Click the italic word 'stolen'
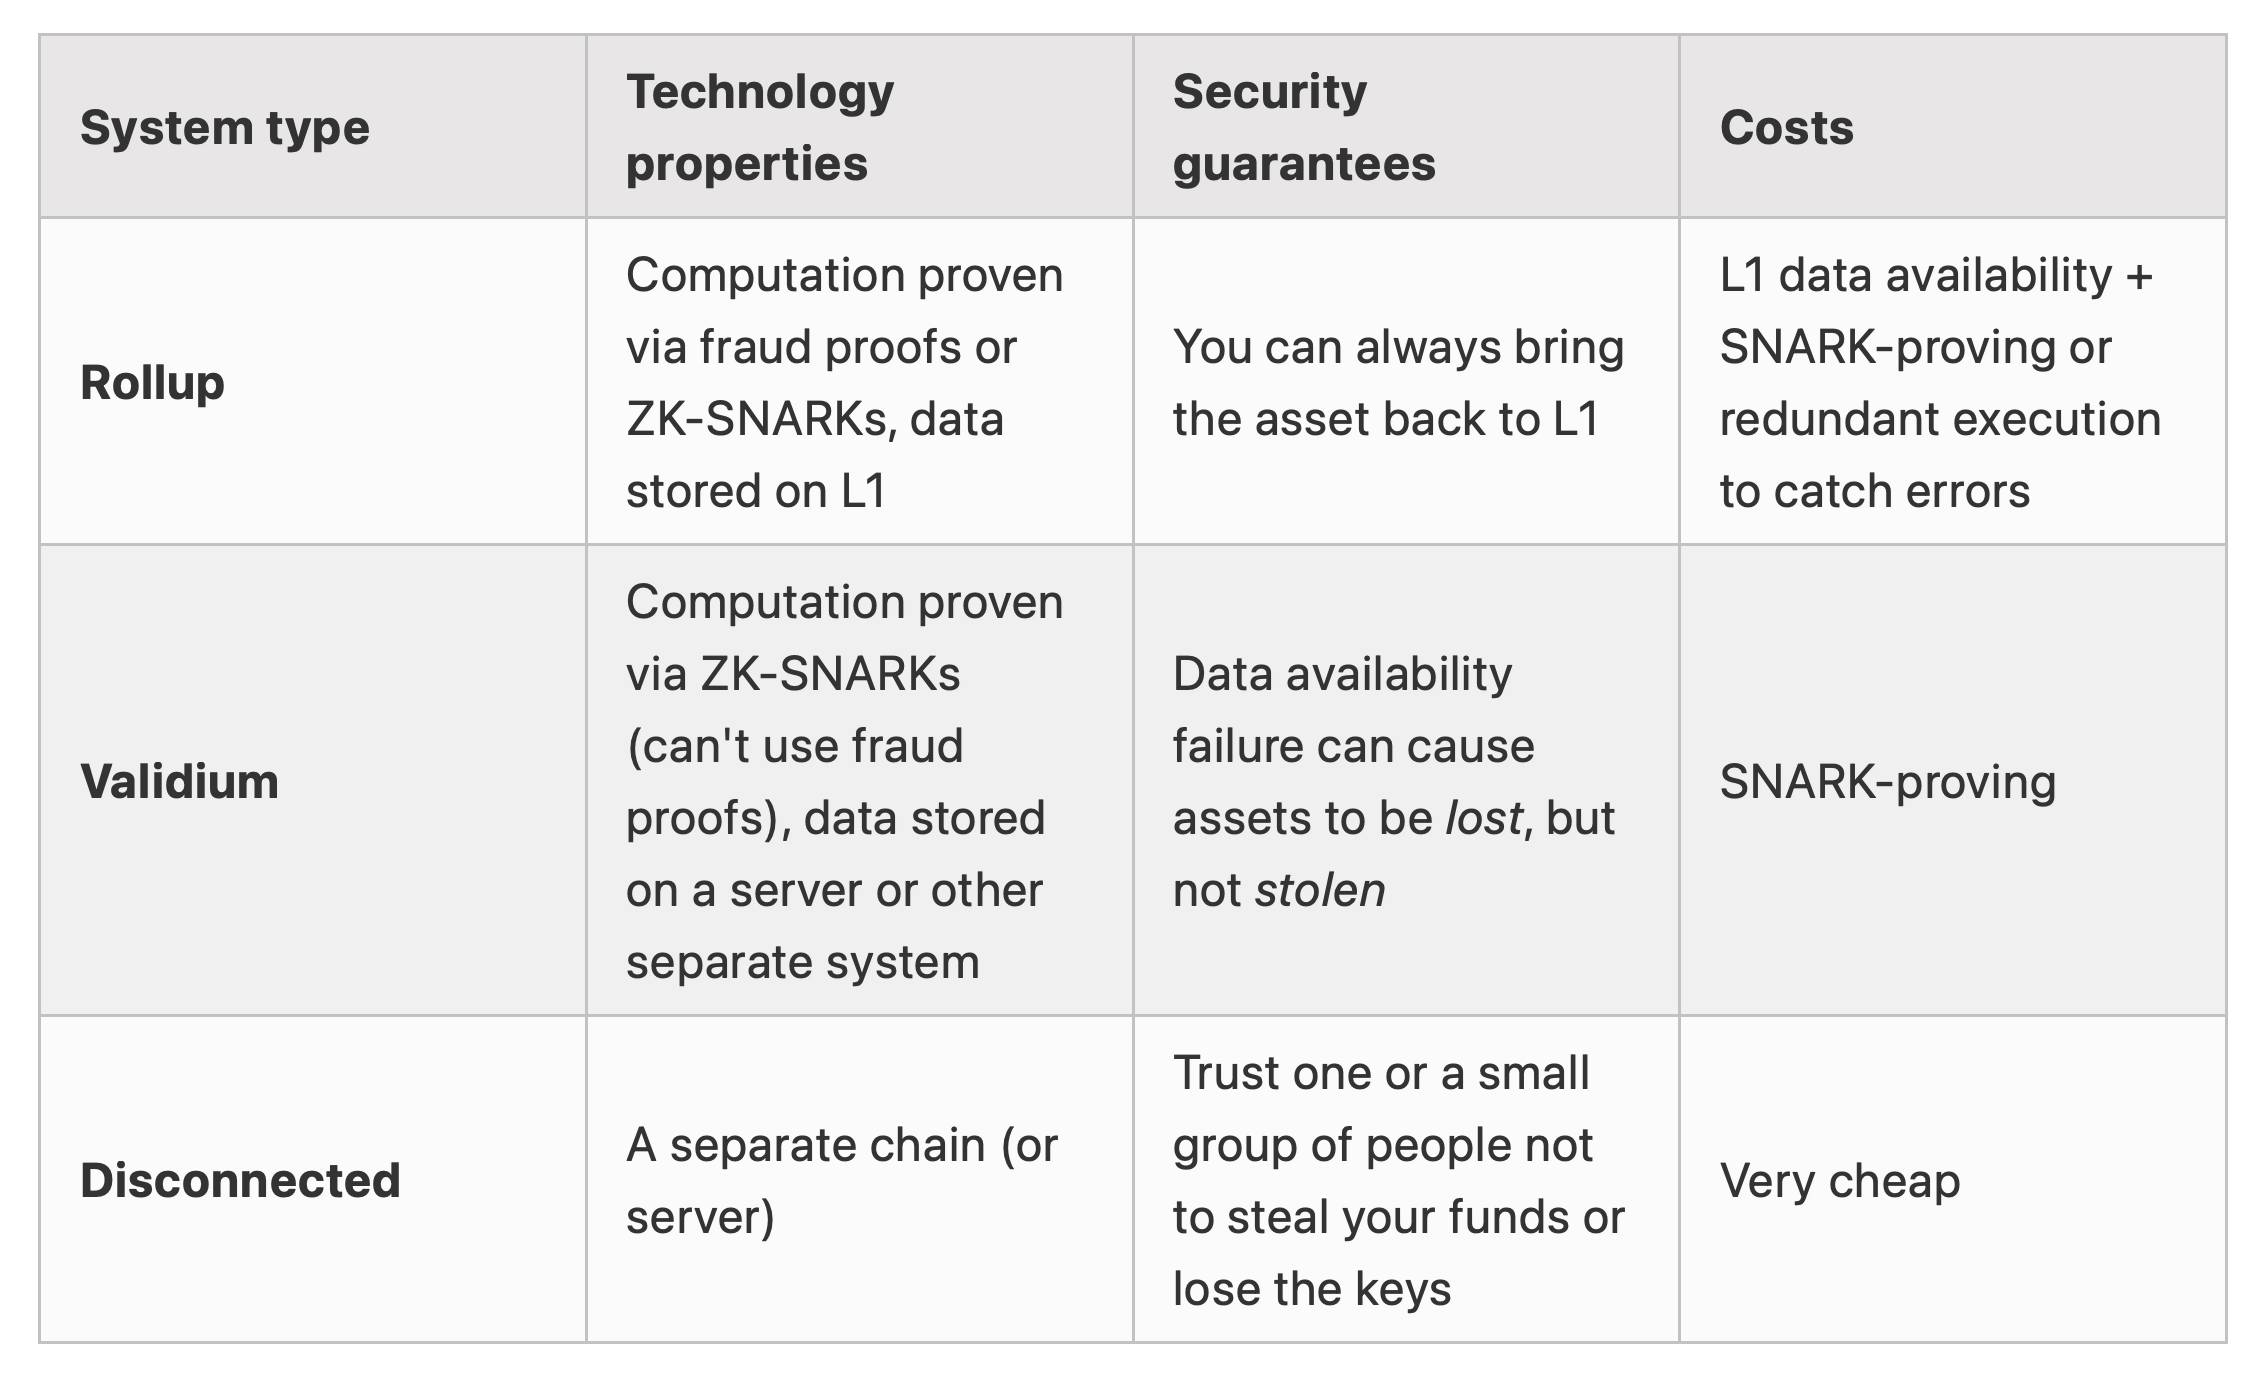Viewport: 2262px width, 1392px height. coord(1320,890)
